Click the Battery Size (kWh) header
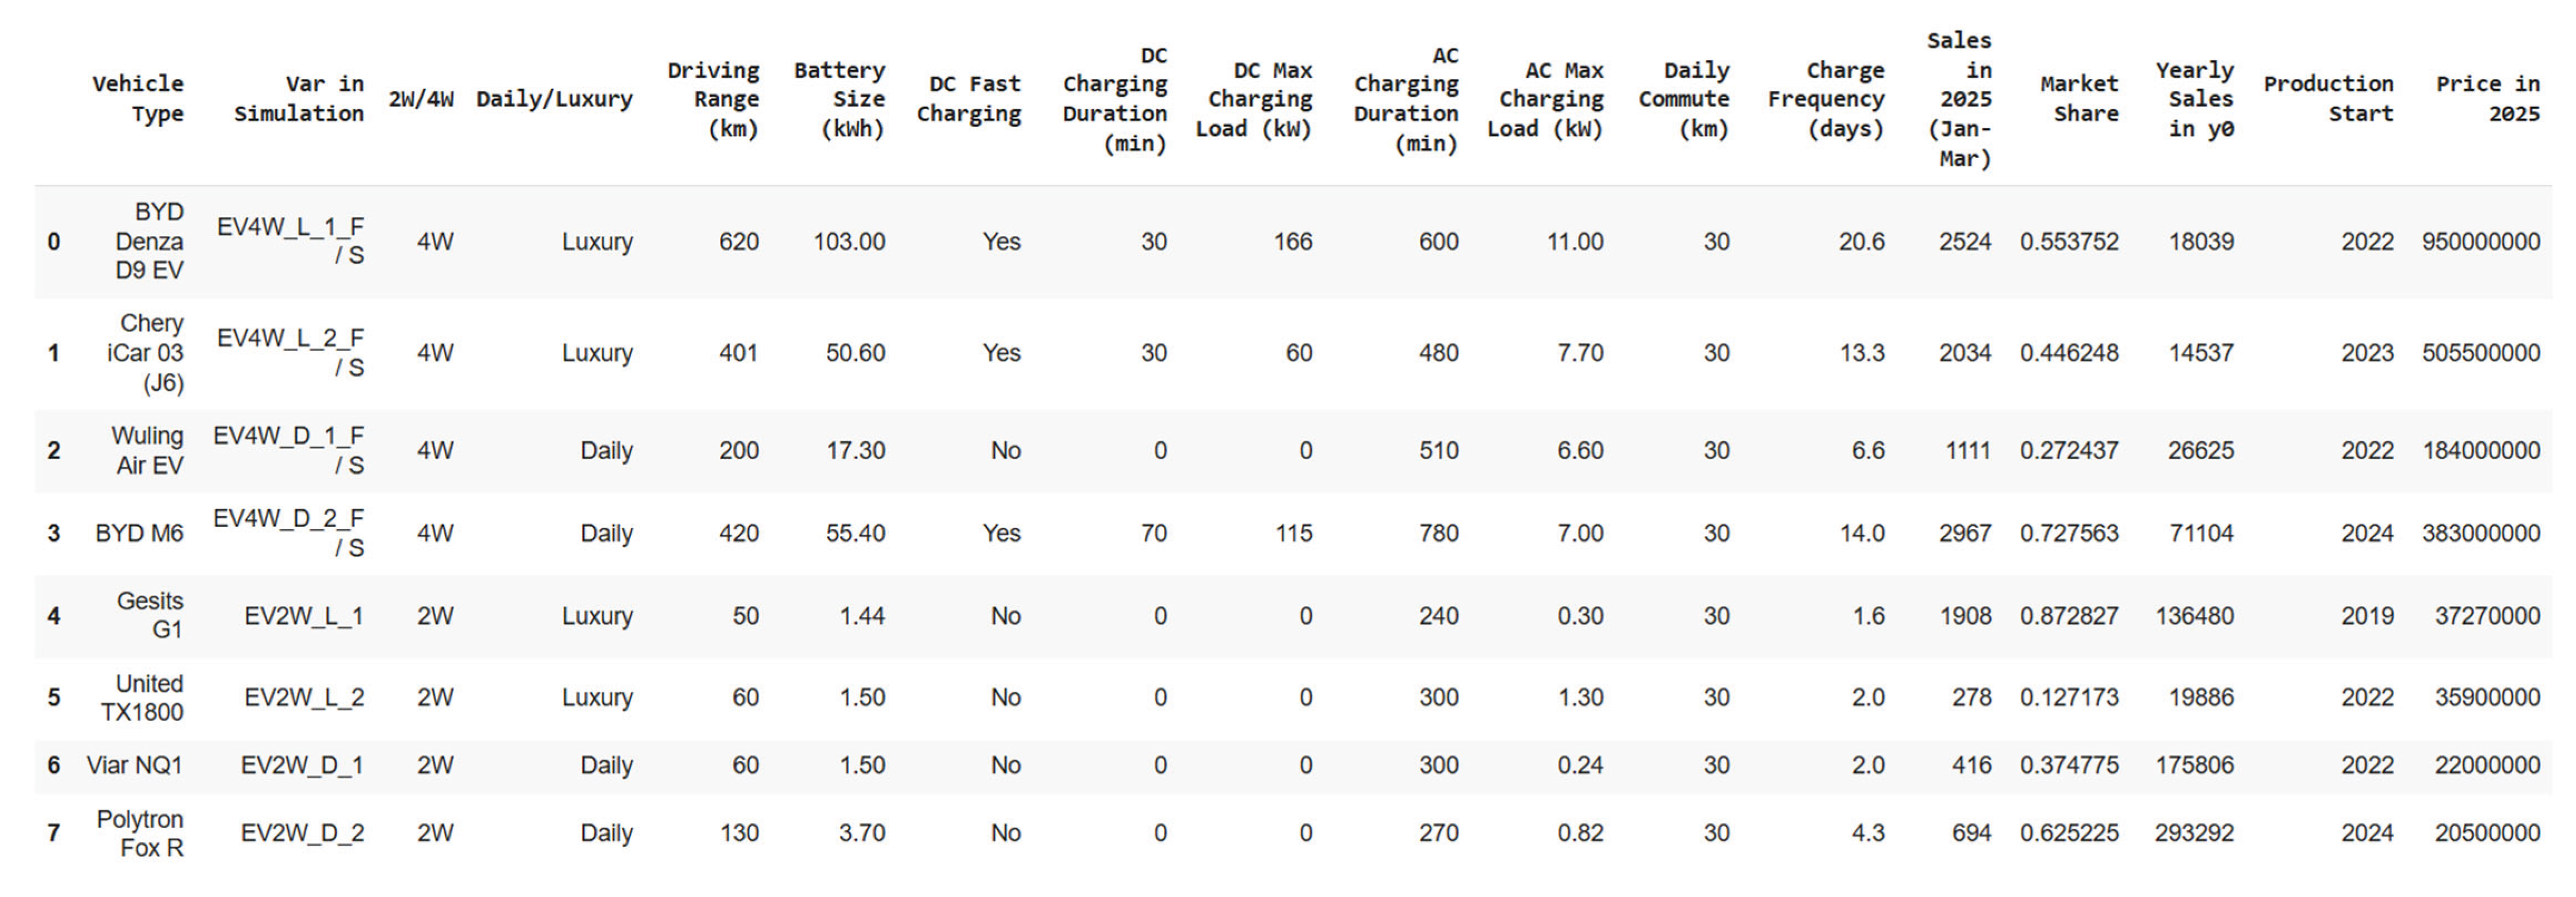The image size is (2576, 897). tap(839, 98)
